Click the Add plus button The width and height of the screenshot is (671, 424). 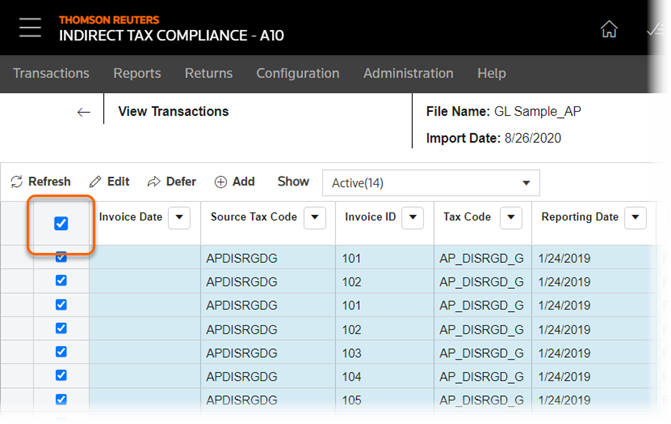tap(234, 181)
